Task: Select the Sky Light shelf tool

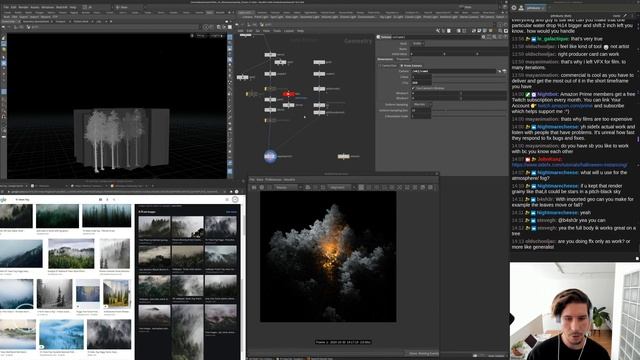Action: pos(385,17)
